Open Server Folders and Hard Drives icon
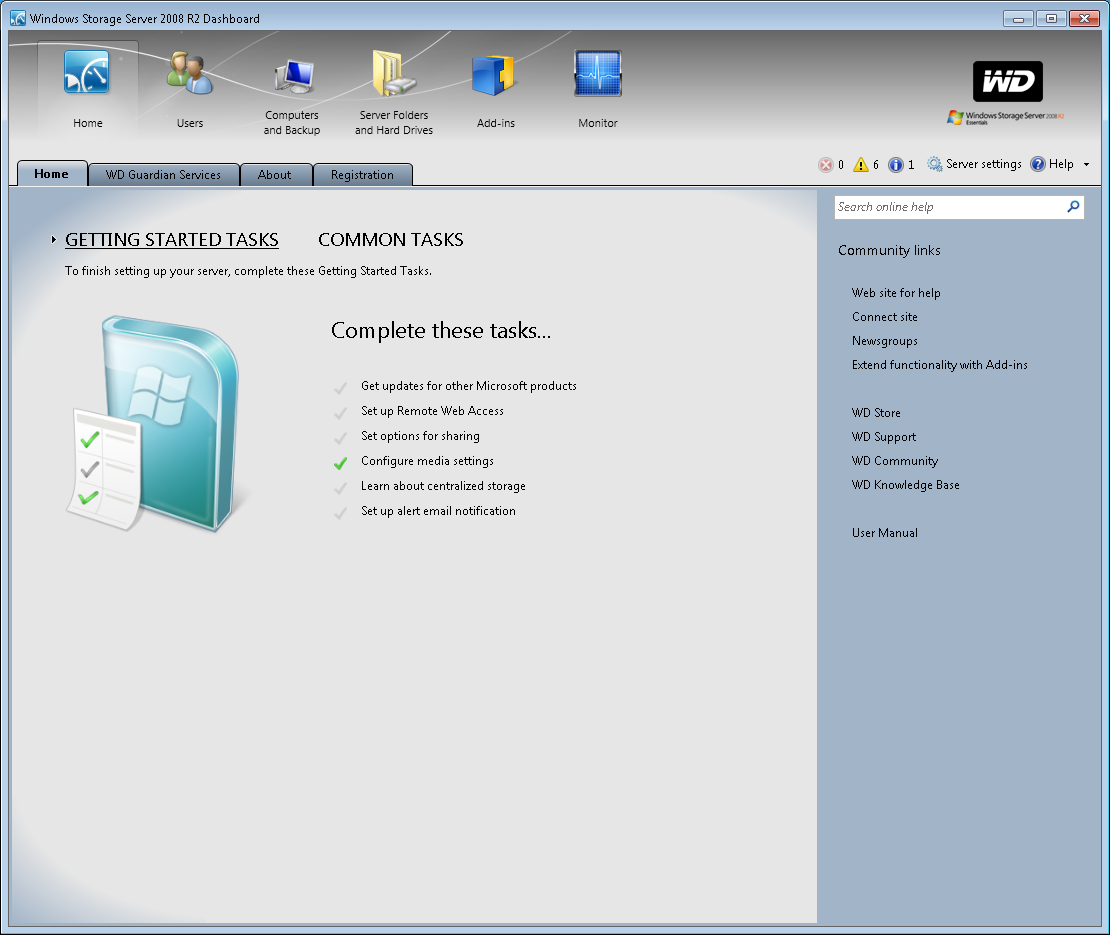This screenshot has width=1110, height=935. click(394, 73)
